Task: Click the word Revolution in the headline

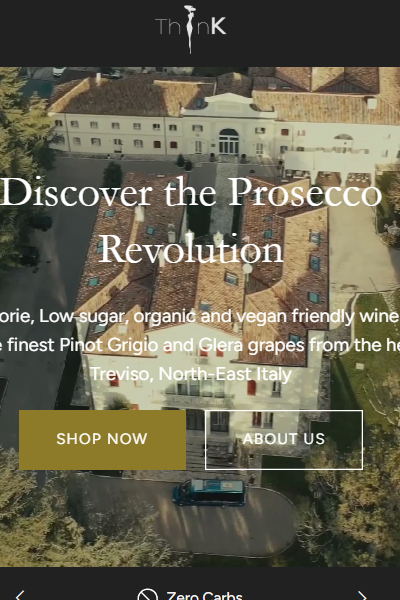Action: coord(191,250)
